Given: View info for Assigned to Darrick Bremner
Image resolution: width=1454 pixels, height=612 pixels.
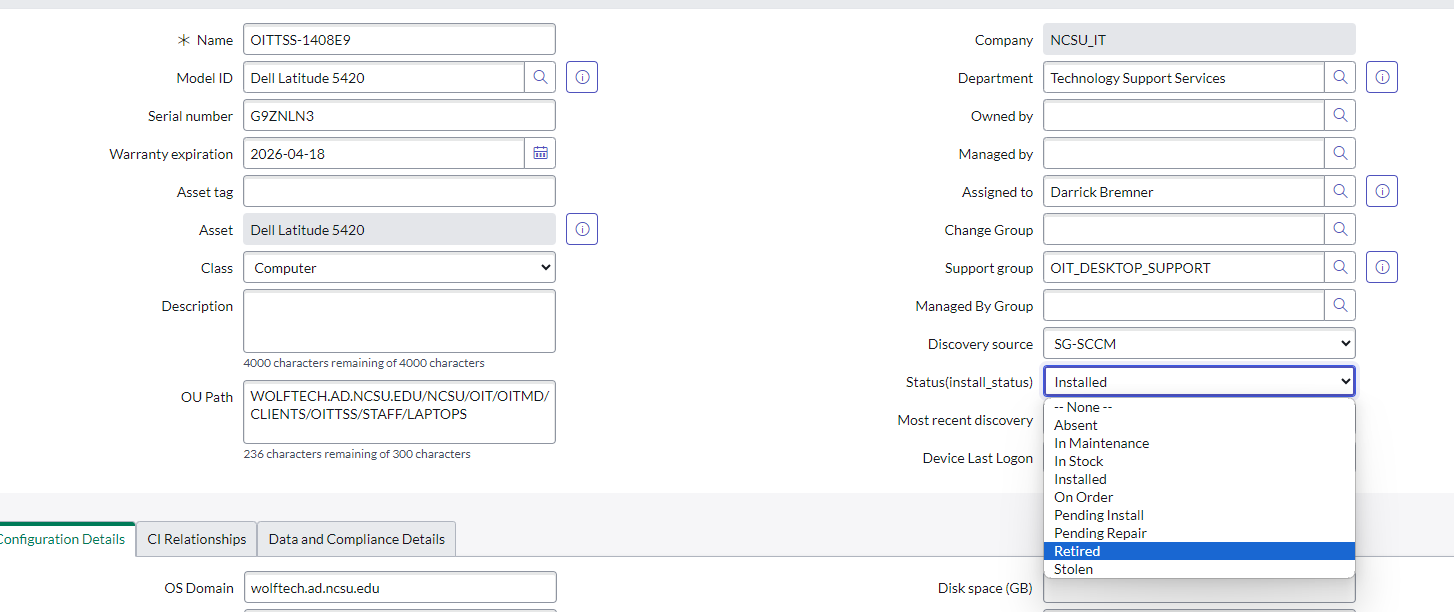Looking at the screenshot, I should (1381, 191).
